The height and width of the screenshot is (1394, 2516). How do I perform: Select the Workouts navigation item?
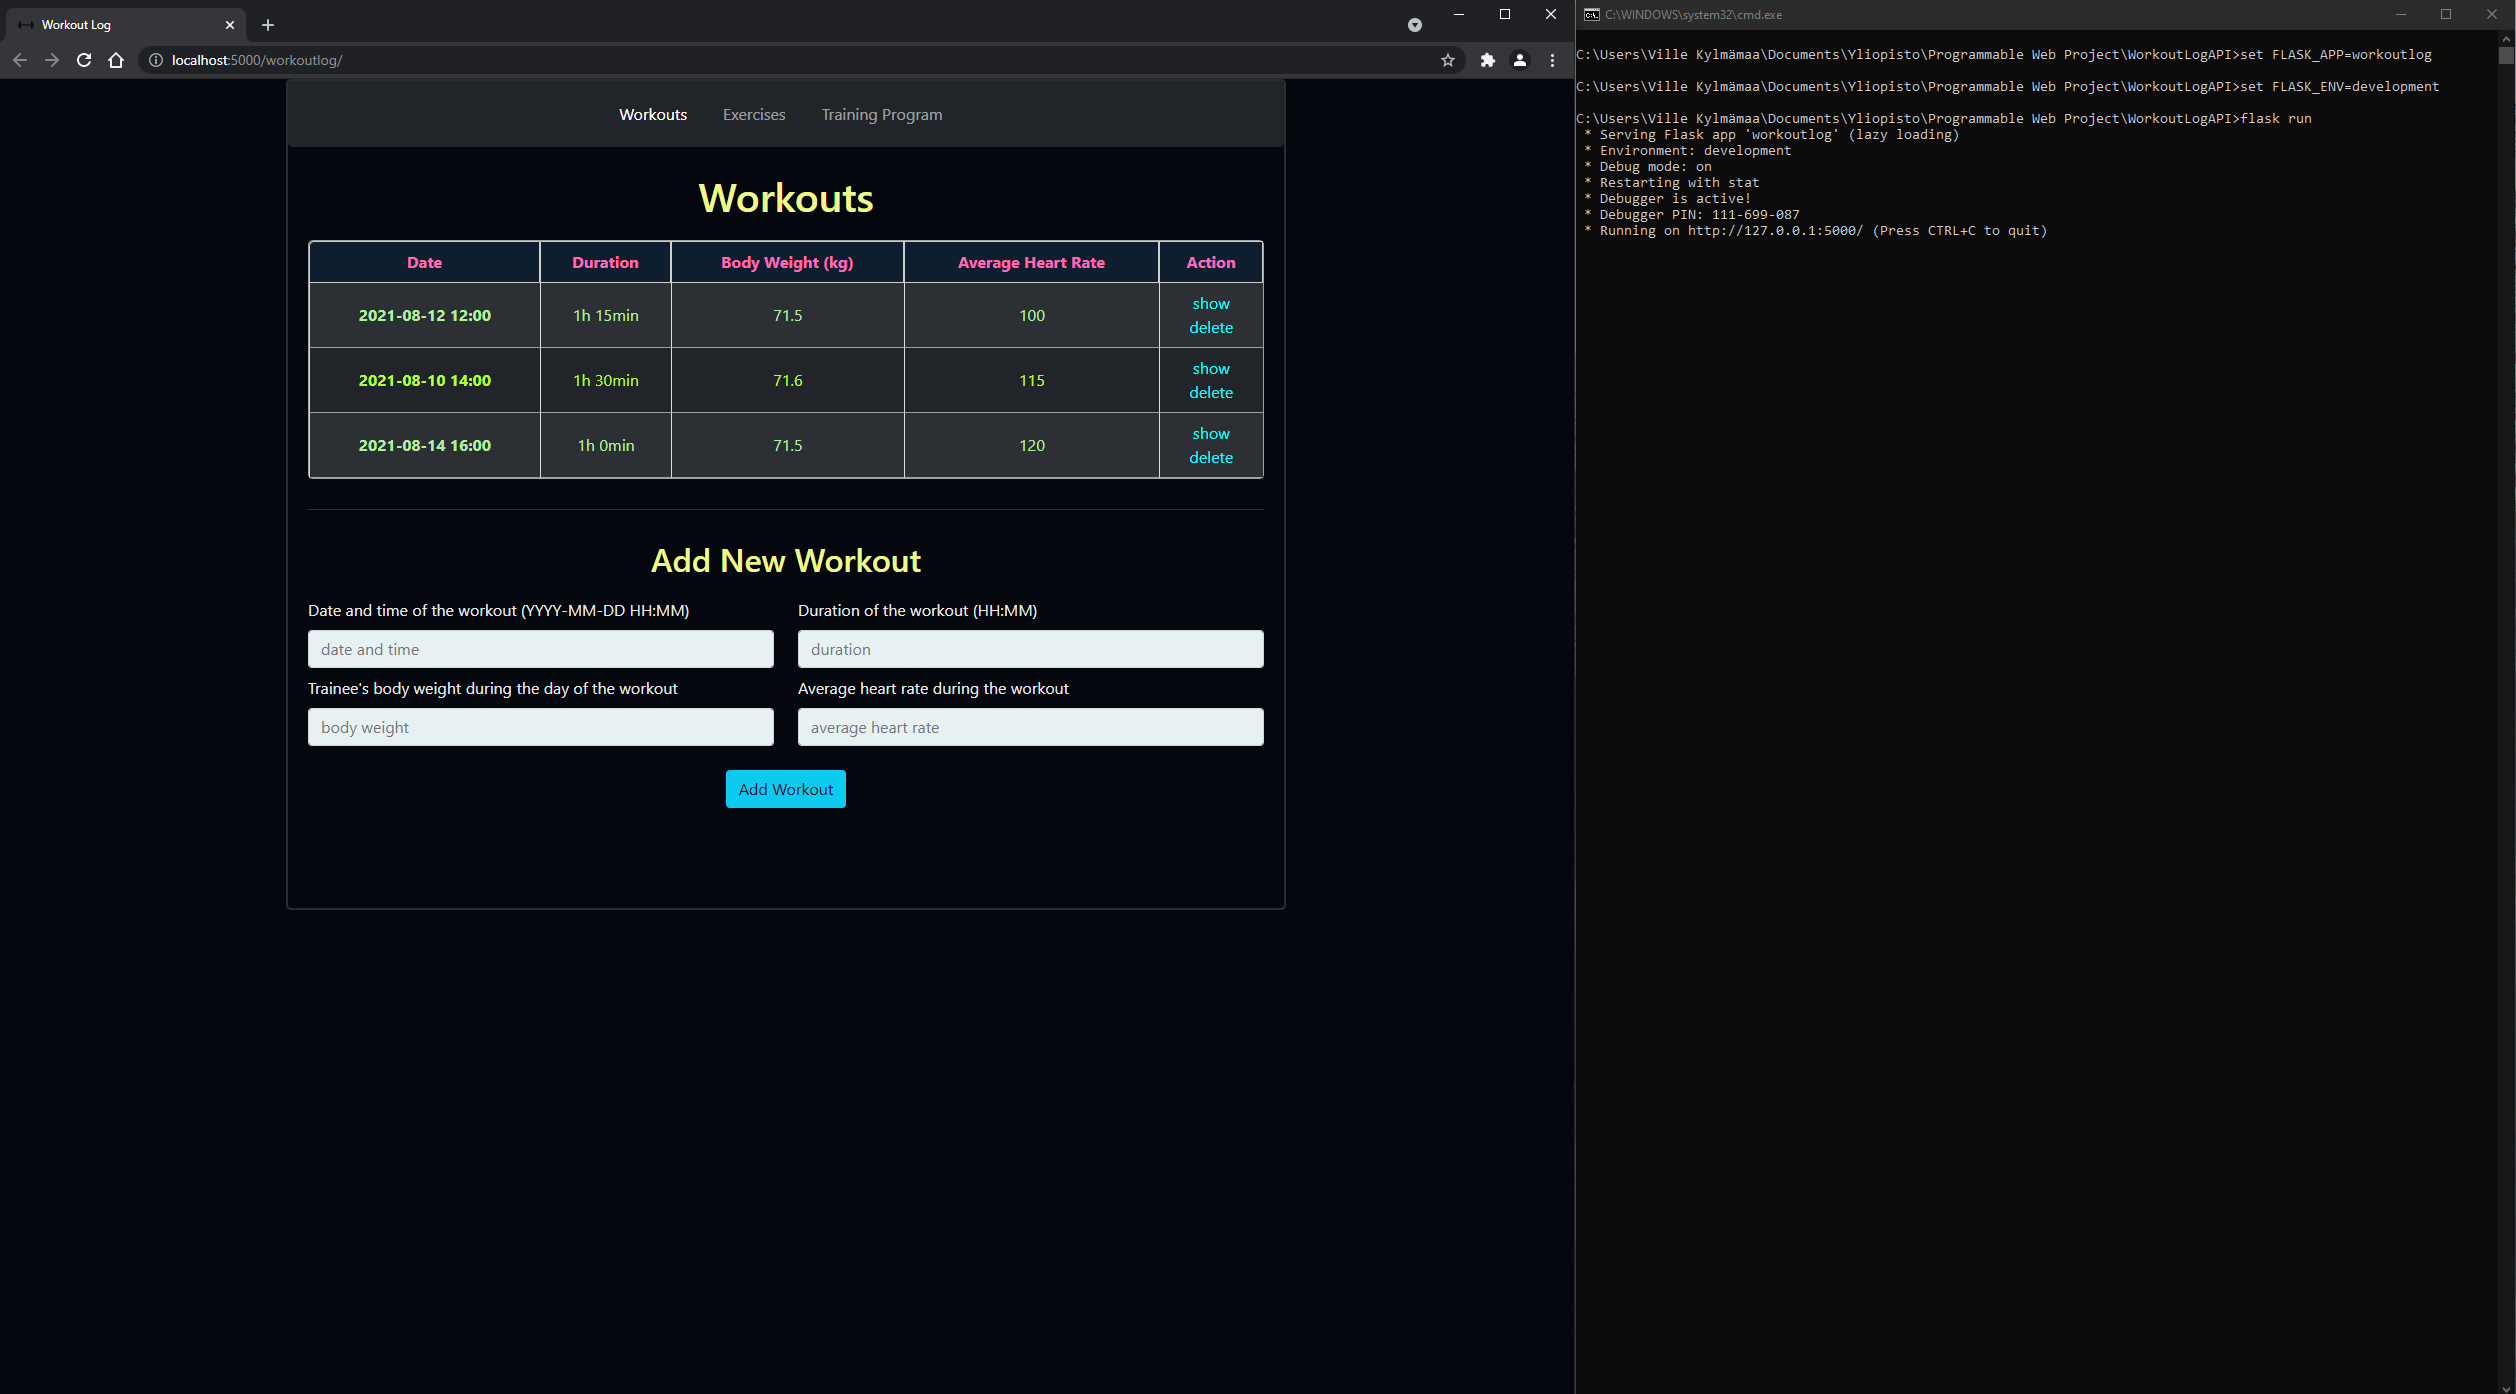point(653,115)
